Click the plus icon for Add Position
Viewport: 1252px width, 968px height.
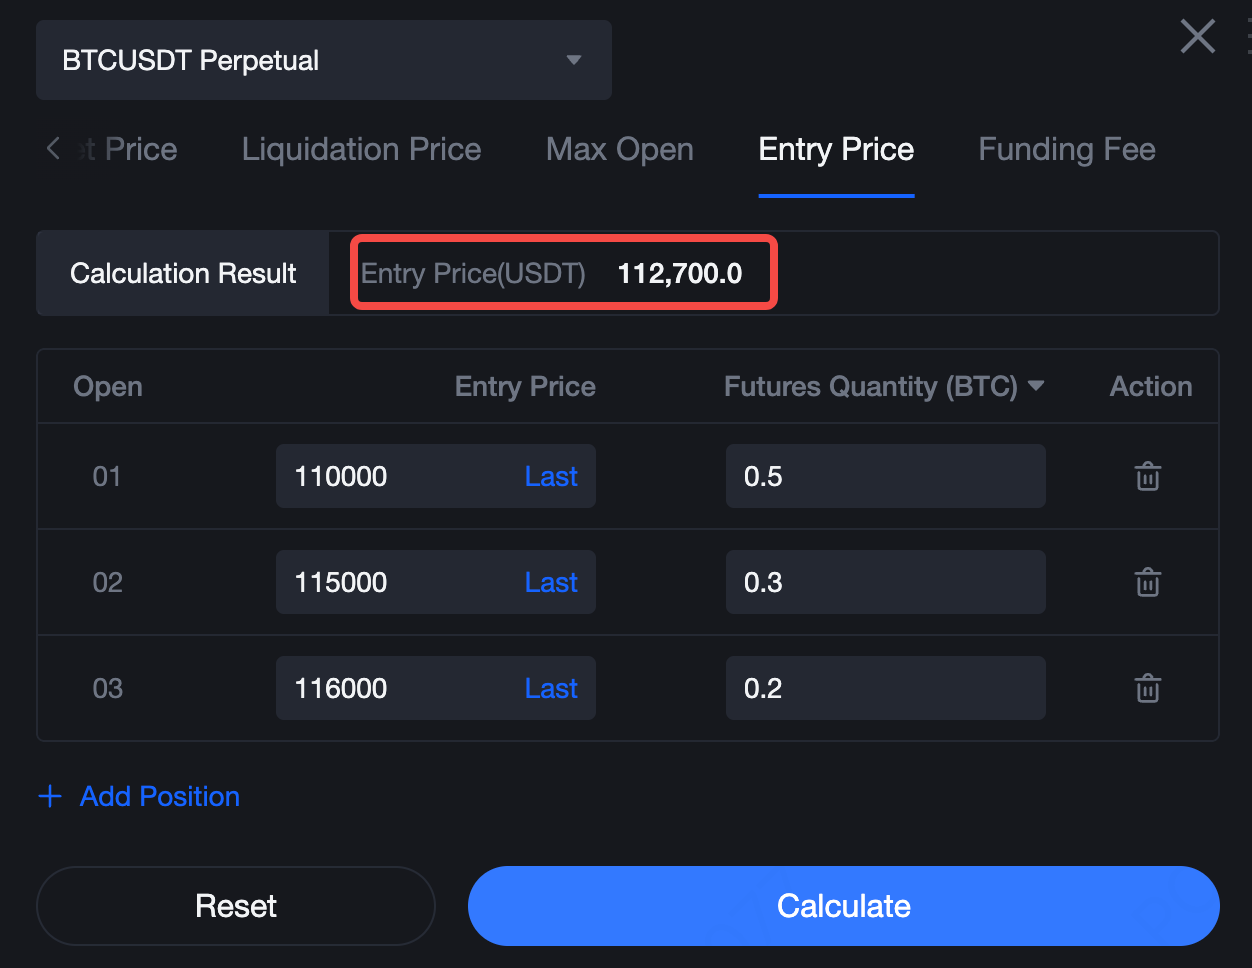[x=50, y=796]
